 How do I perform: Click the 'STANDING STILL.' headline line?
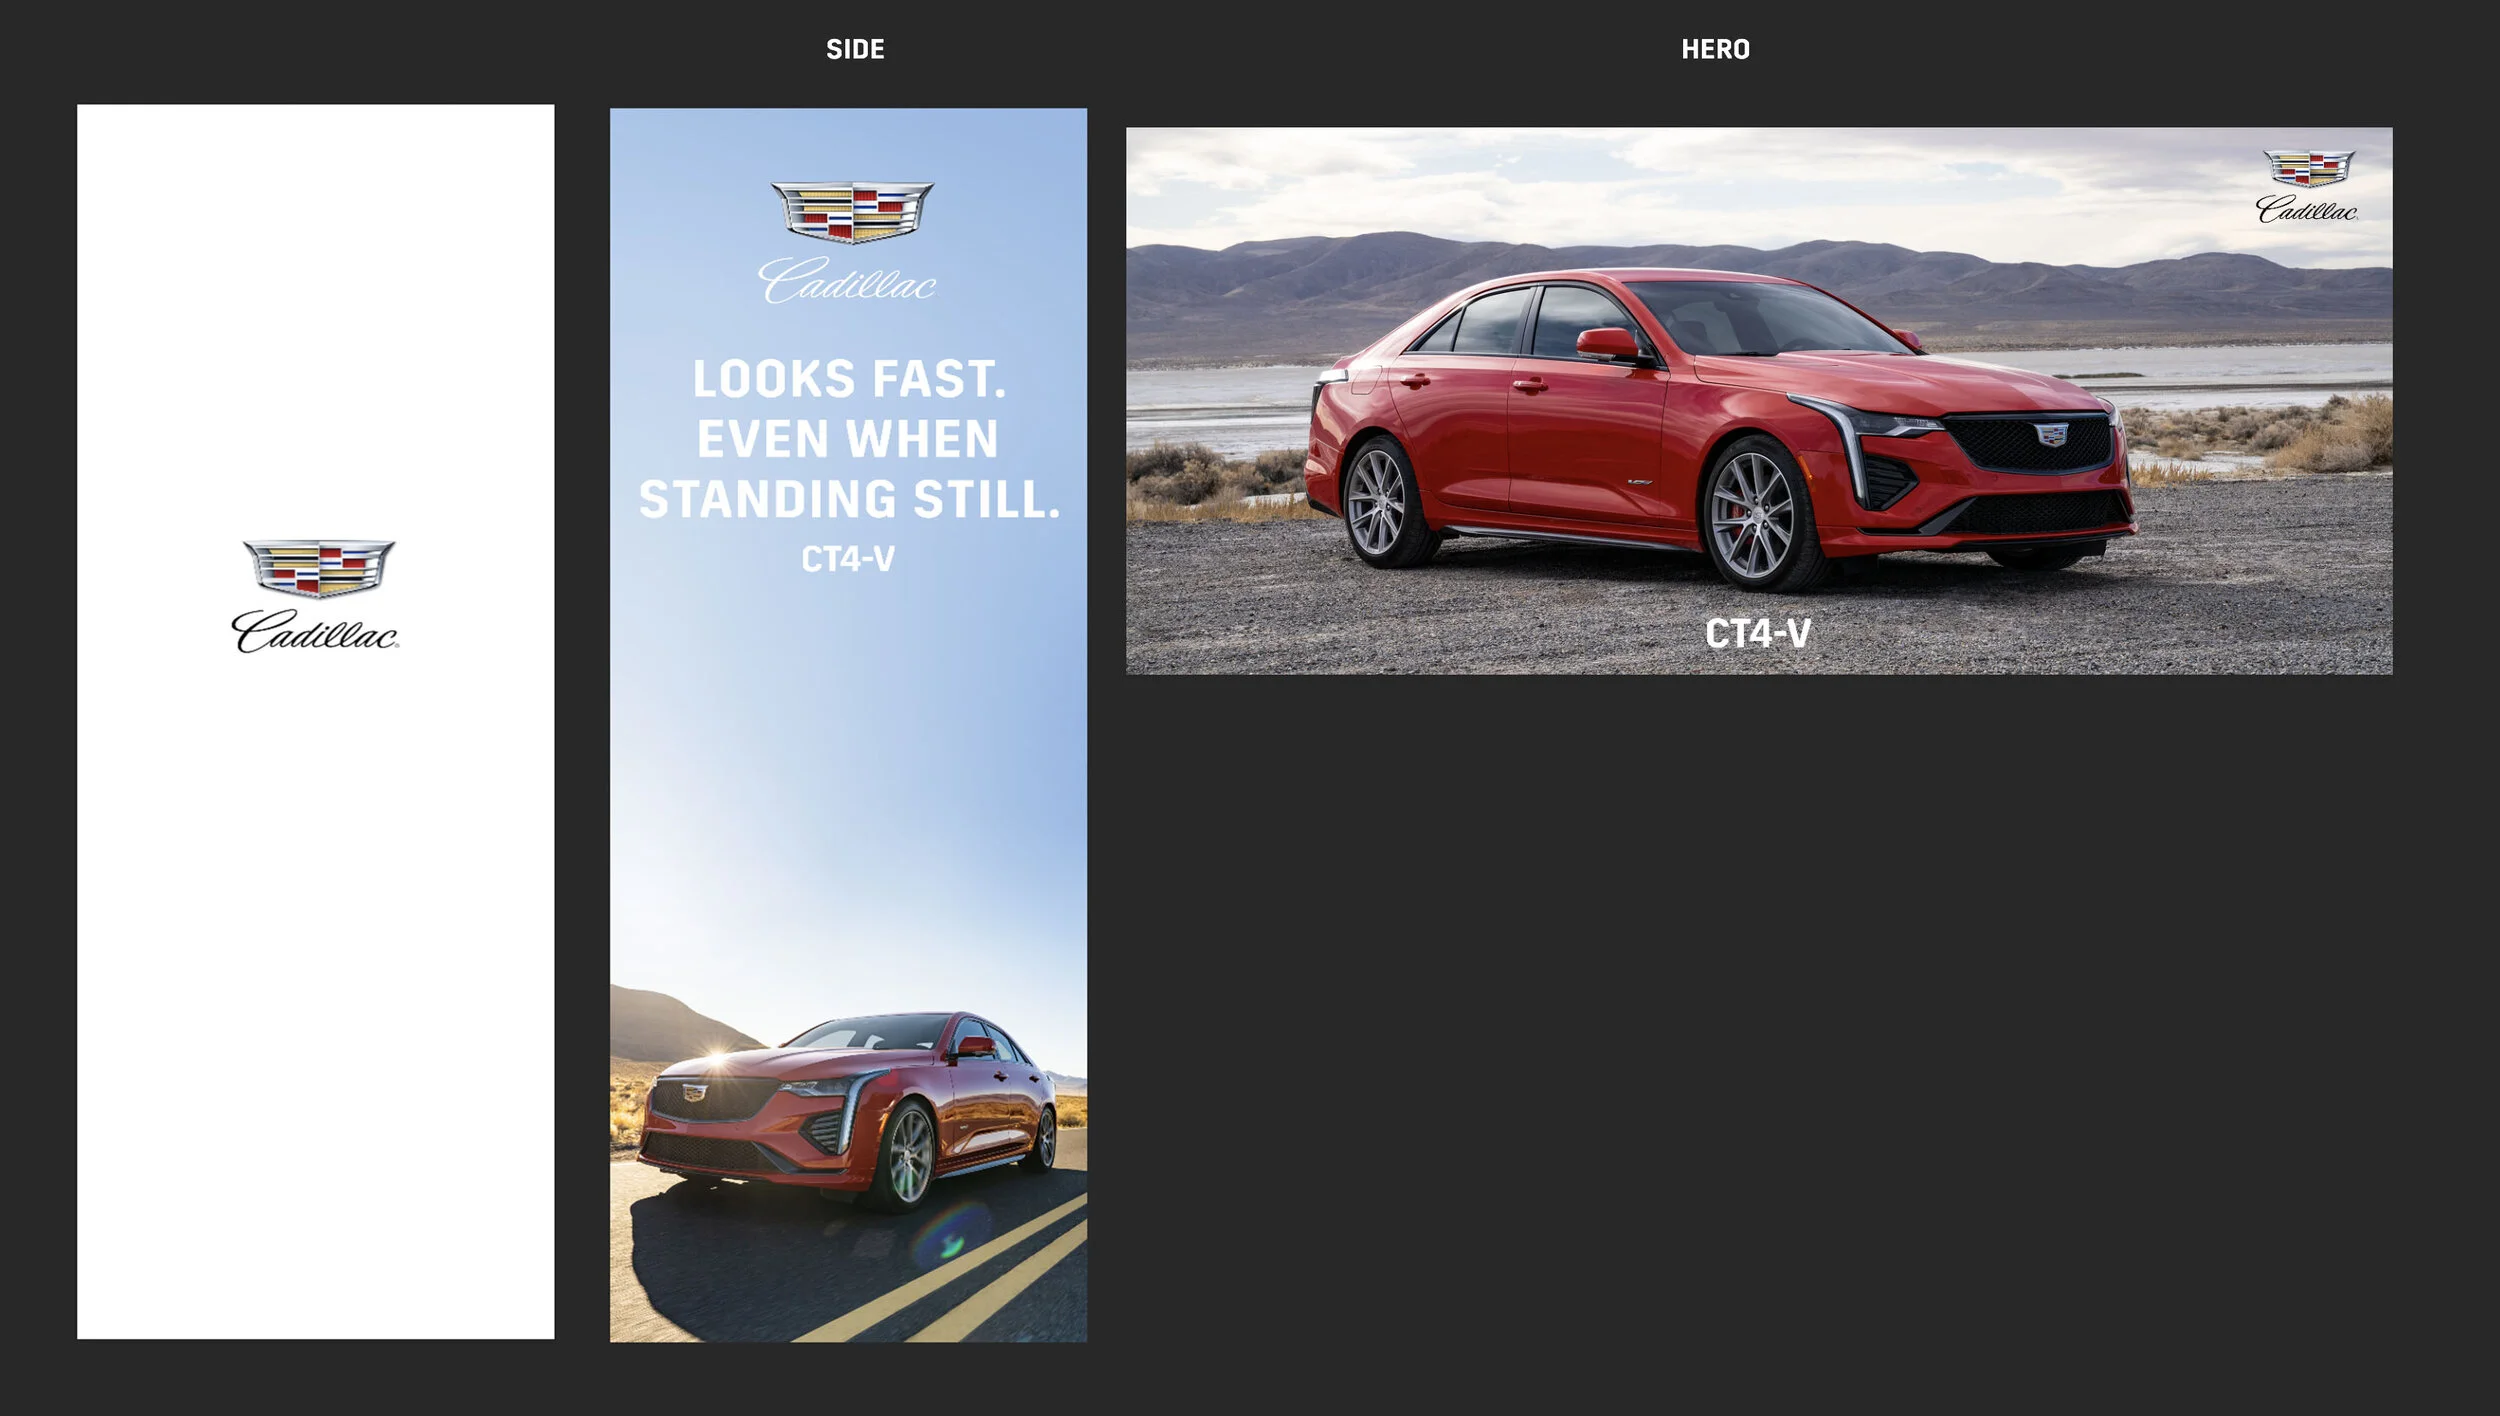[x=849, y=499]
